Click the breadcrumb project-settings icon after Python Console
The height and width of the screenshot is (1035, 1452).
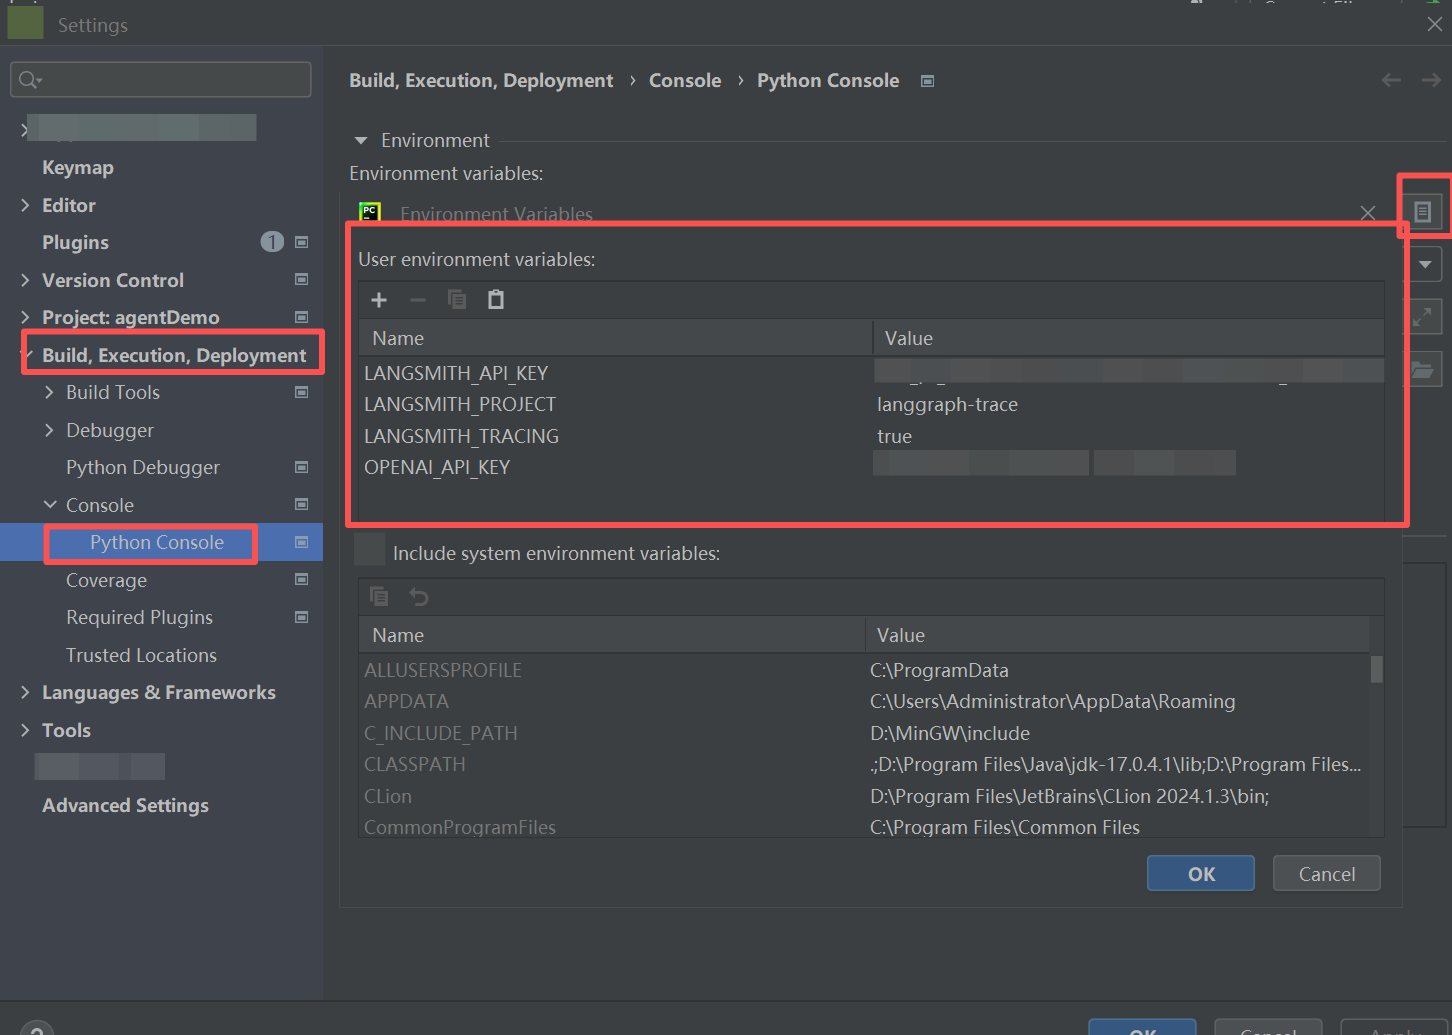[x=927, y=81]
